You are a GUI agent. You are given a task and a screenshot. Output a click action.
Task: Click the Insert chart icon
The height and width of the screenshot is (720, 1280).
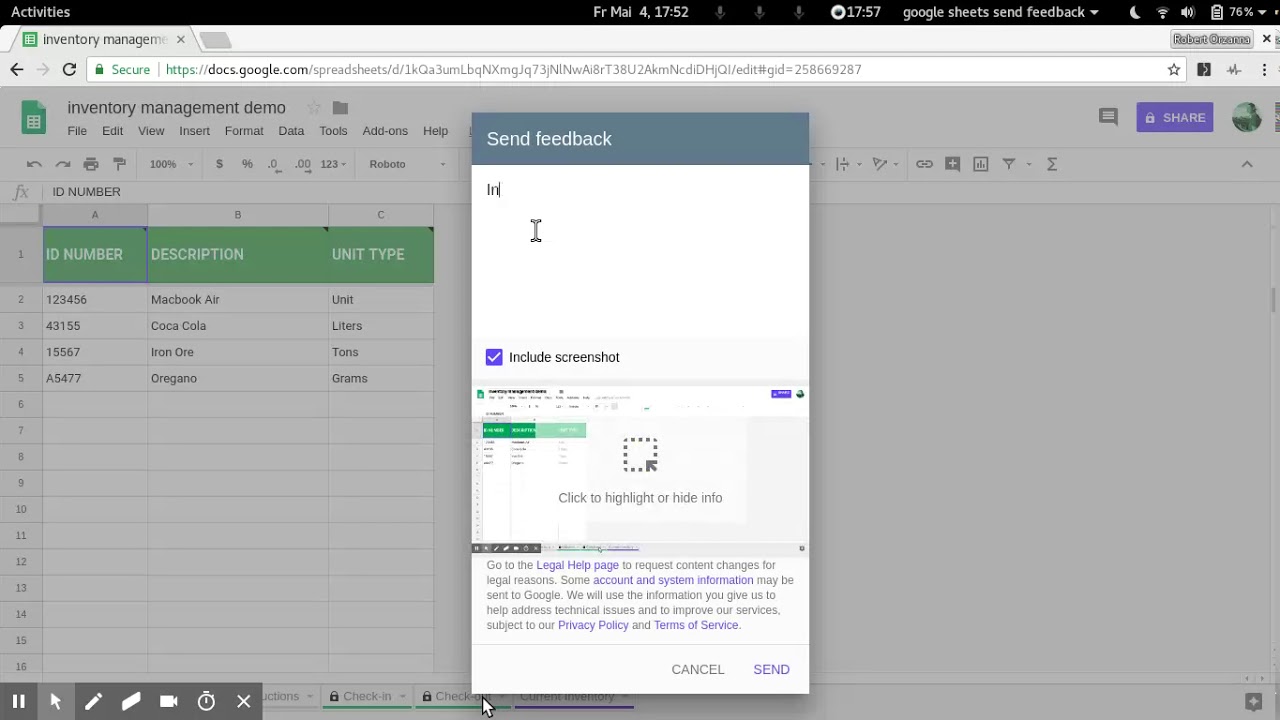(x=980, y=164)
